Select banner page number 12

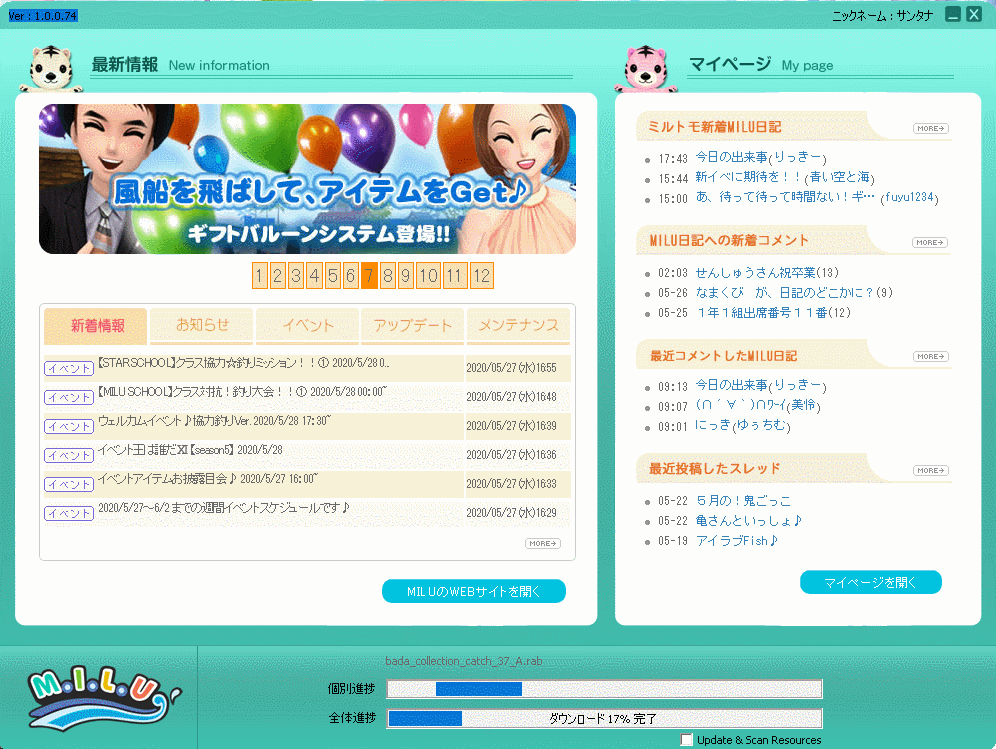point(481,276)
